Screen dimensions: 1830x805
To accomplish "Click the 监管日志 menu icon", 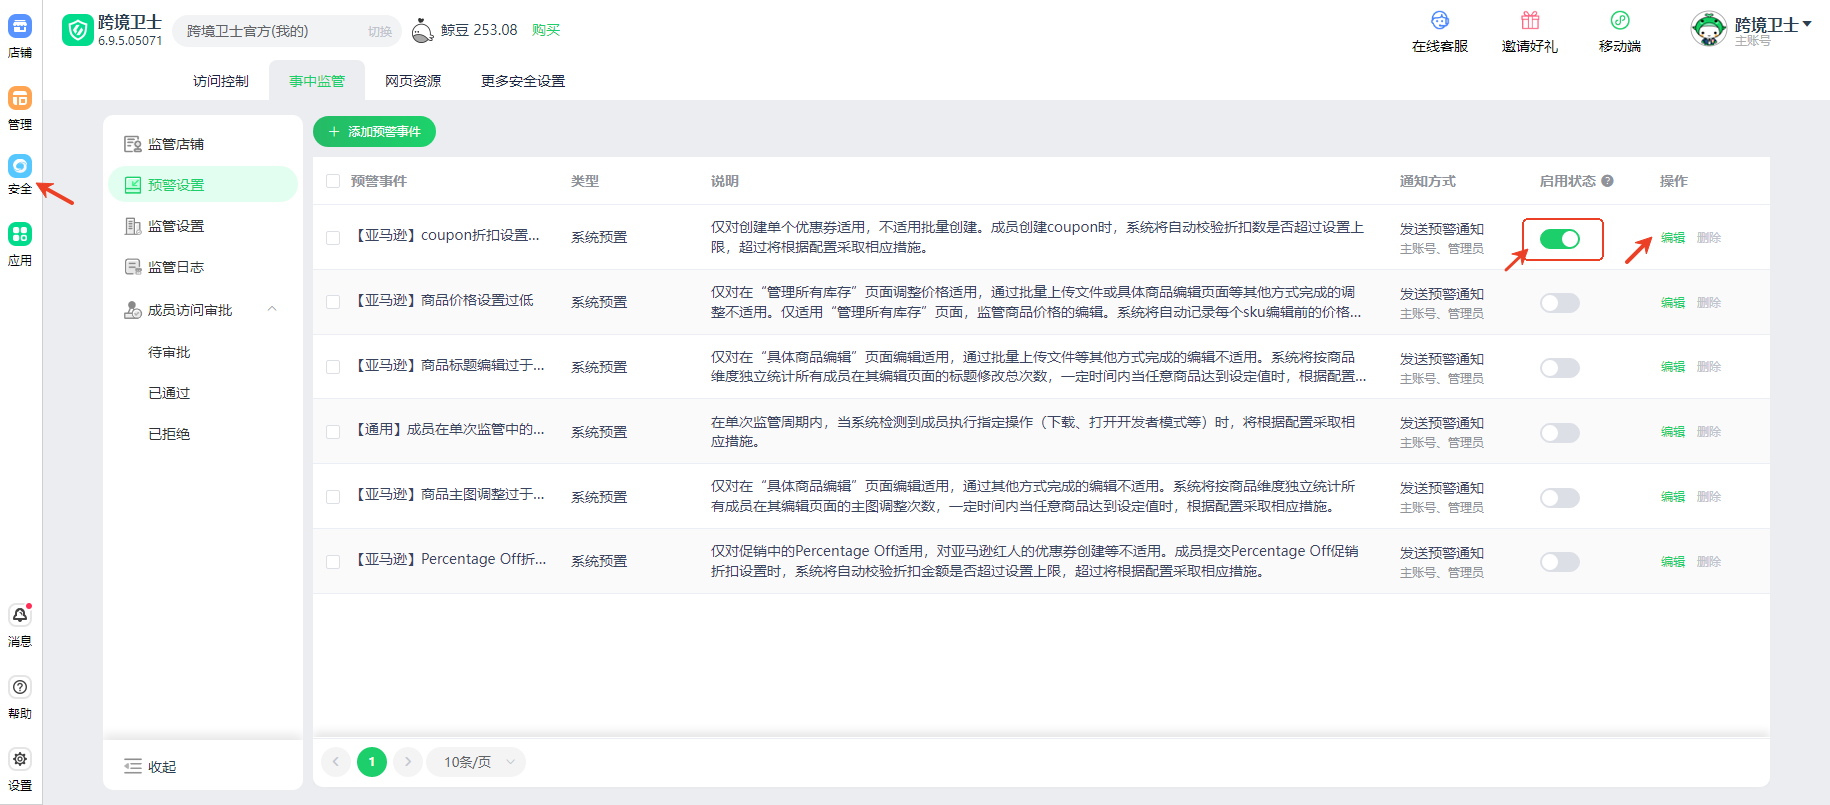I will pos(132,267).
